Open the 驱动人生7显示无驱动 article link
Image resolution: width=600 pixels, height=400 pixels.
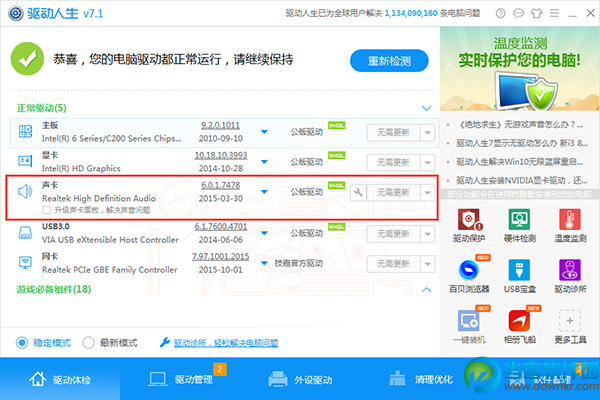[522, 143]
